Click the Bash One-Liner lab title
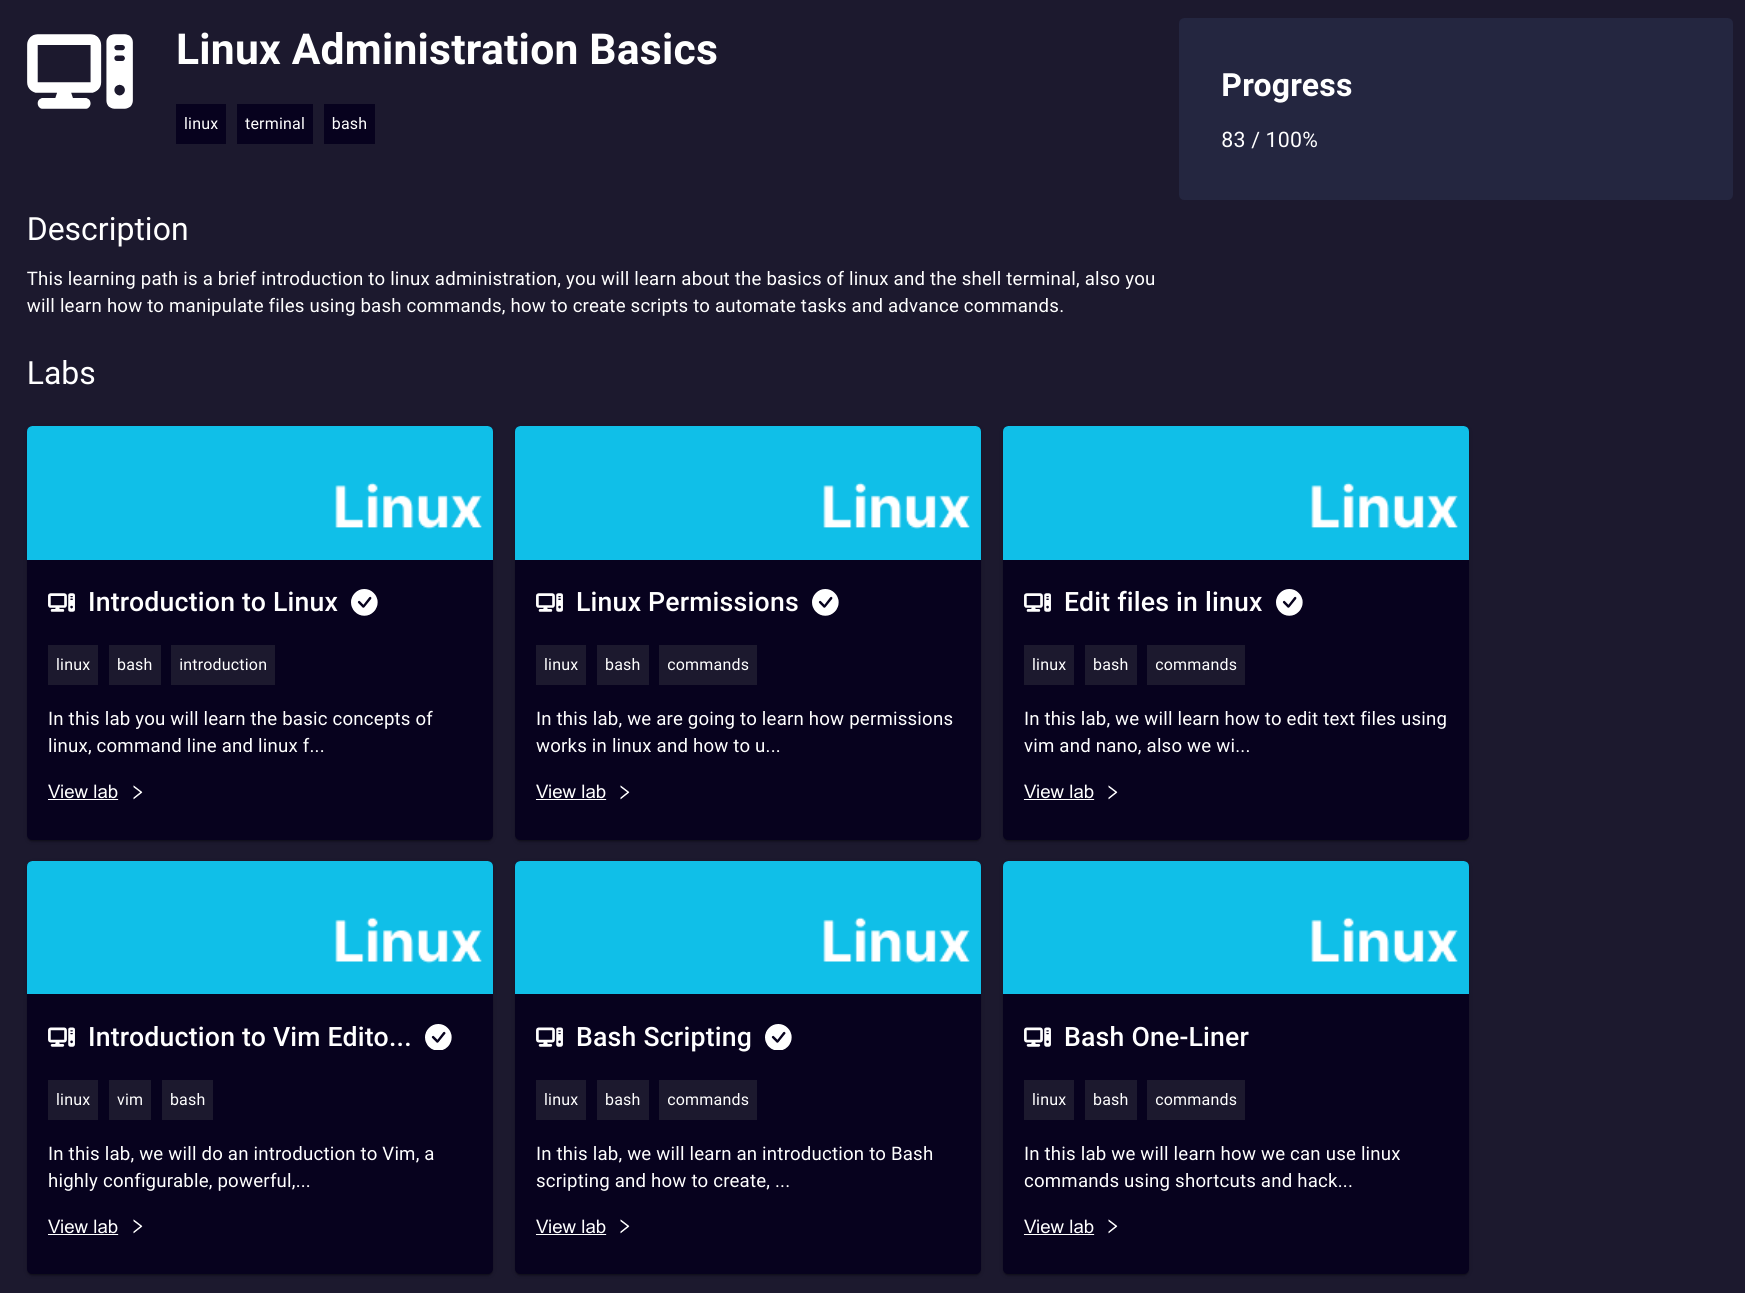The height and width of the screenshot is (1293, 1745). tap(1156, 1037)
